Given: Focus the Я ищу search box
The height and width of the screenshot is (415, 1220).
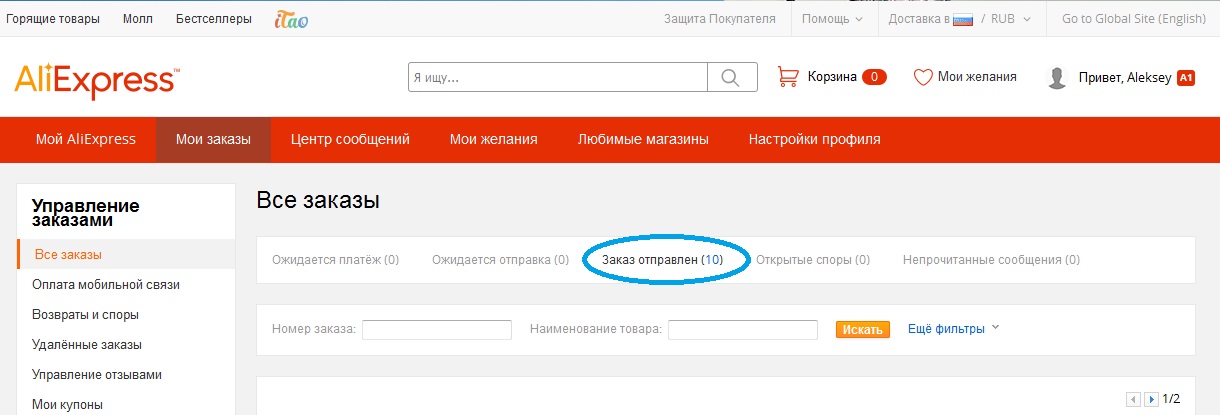Looking at the screenshot, I should coord(557,77).
